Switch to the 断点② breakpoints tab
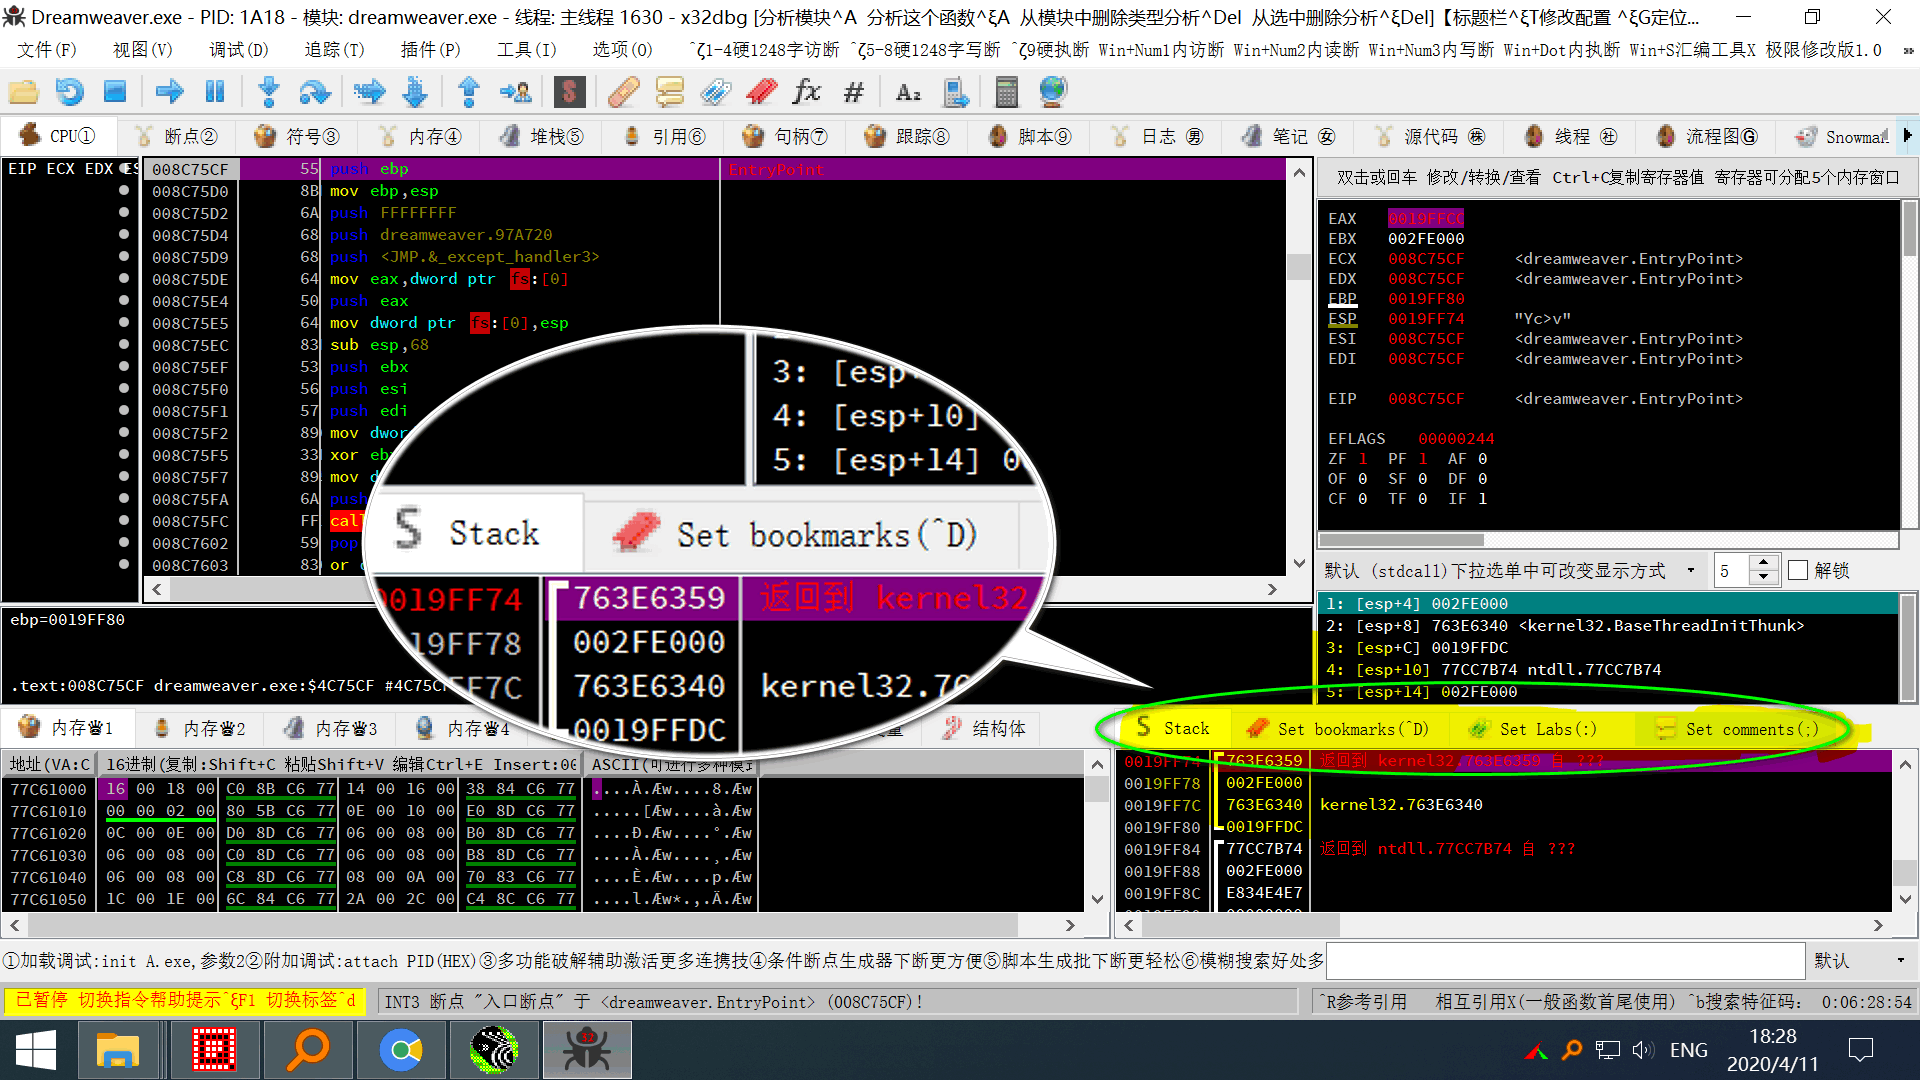Image resolution: width=1920 pixels, height=1080 pixels. [178, 137]
